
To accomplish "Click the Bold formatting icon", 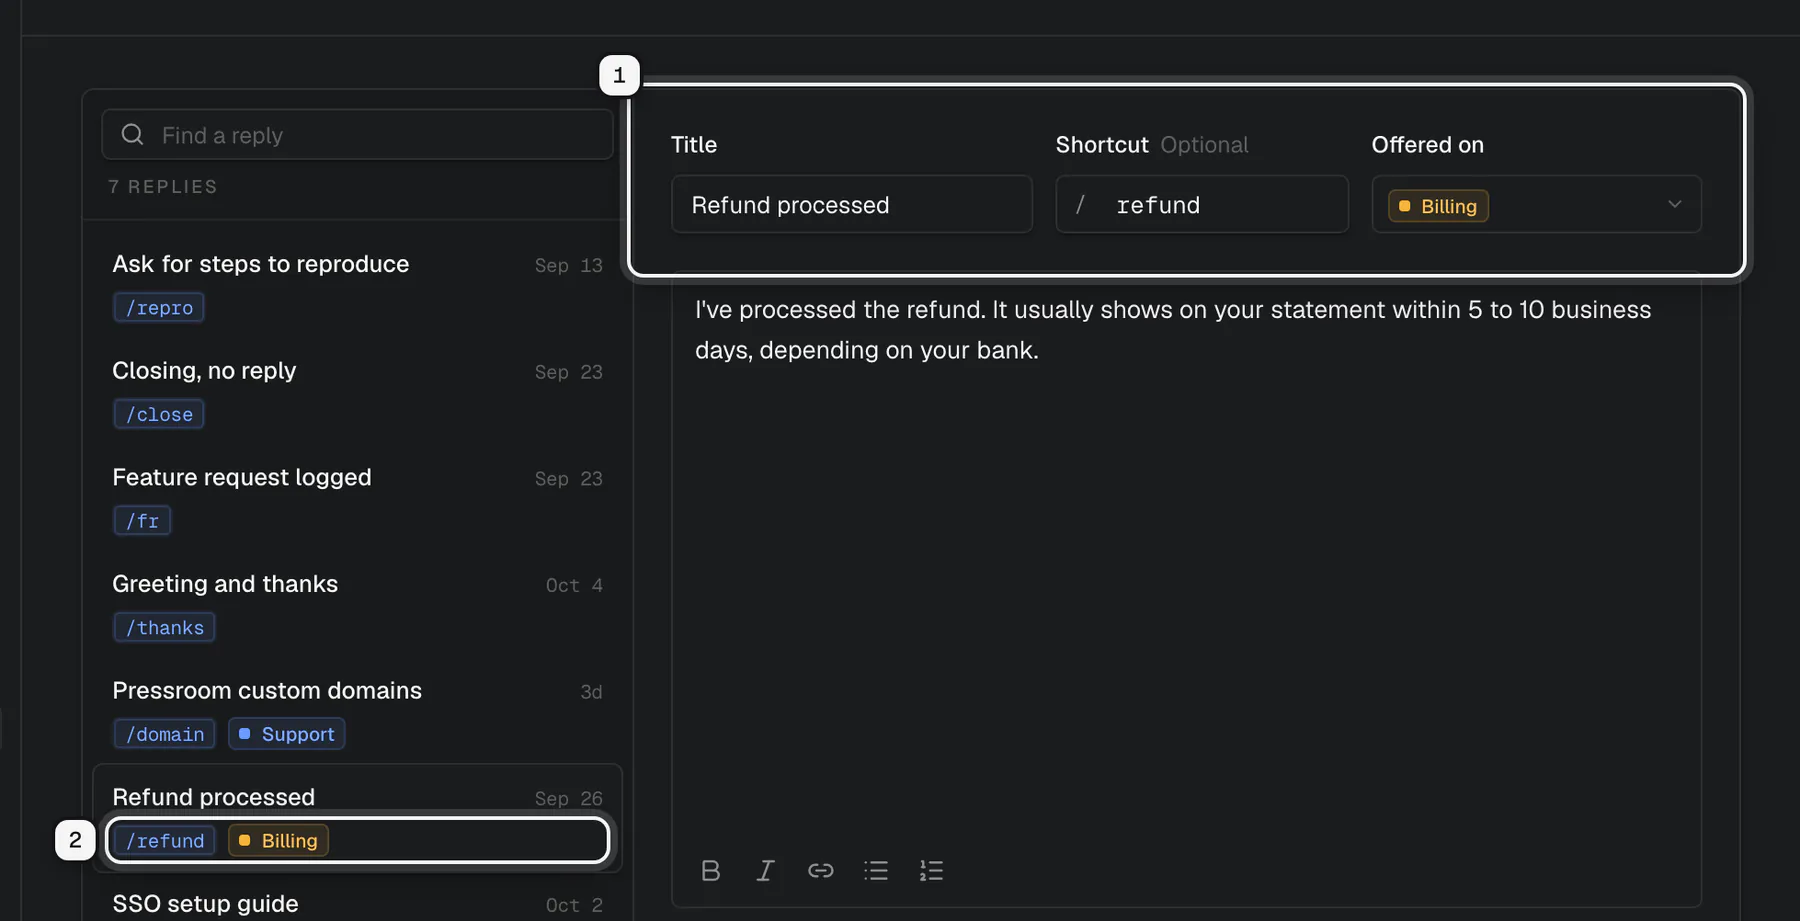I will 710,871.
